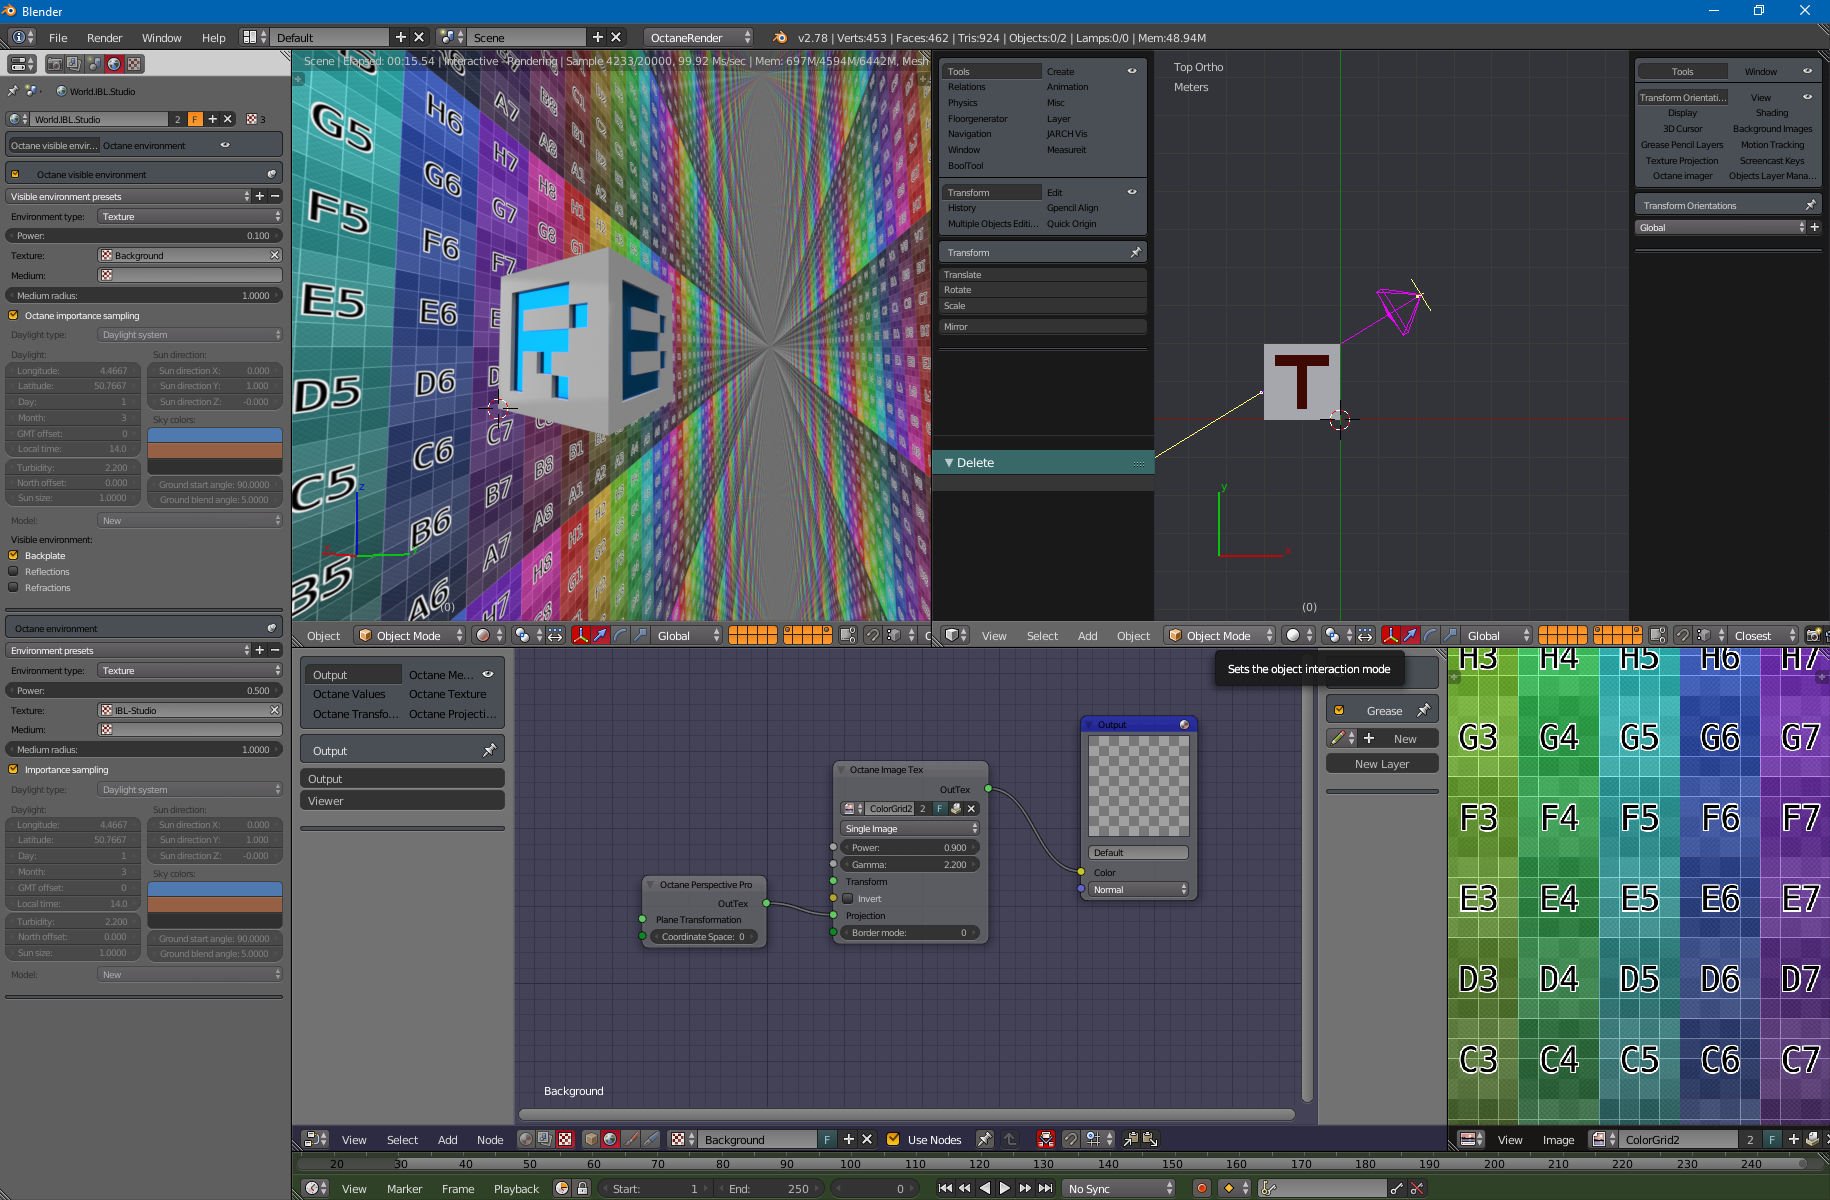Open Object Mode dropdown in the Top Ortho view
Screen dimensions: 1830x1200
(1220, 636)
